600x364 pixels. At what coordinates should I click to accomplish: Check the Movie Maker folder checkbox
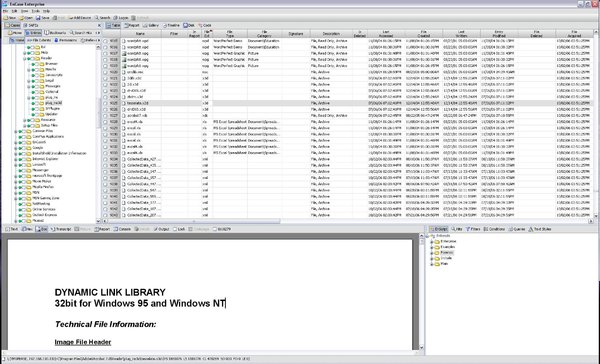point(24,181)
